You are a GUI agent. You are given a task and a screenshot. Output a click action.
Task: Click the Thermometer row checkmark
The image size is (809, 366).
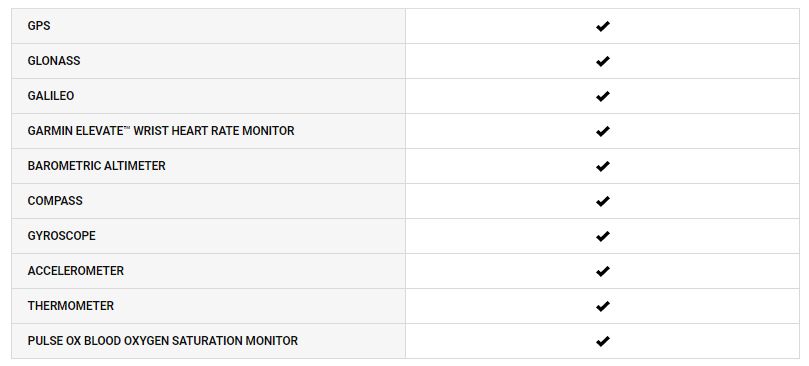[602, 306]
